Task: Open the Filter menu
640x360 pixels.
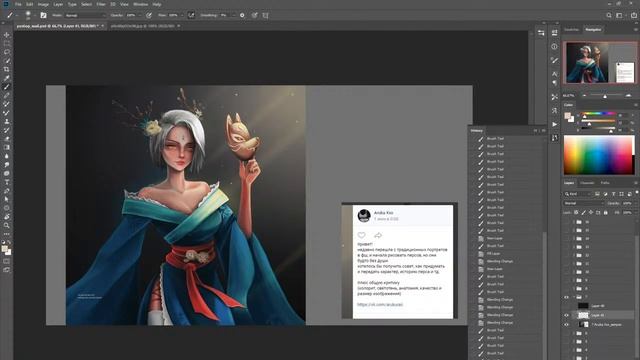Action: tap(101, 4)
